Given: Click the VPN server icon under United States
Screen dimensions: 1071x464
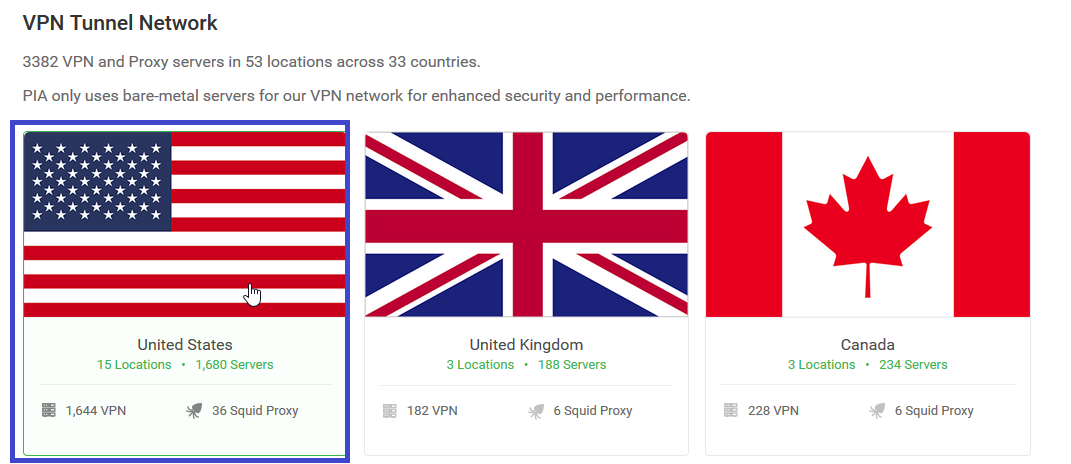Looking at the screenshot, I should coord(48,411).
